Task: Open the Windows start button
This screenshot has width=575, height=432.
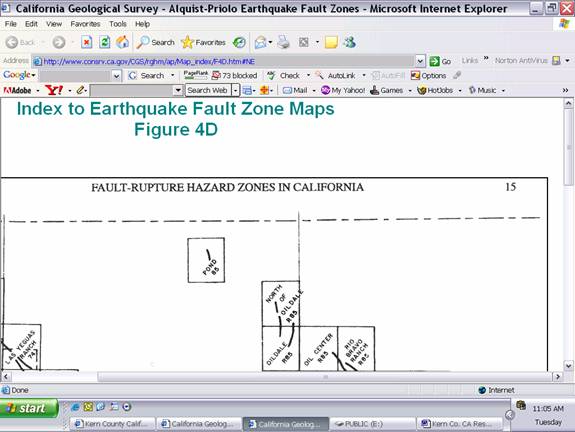Action: (x=29, y=409)
